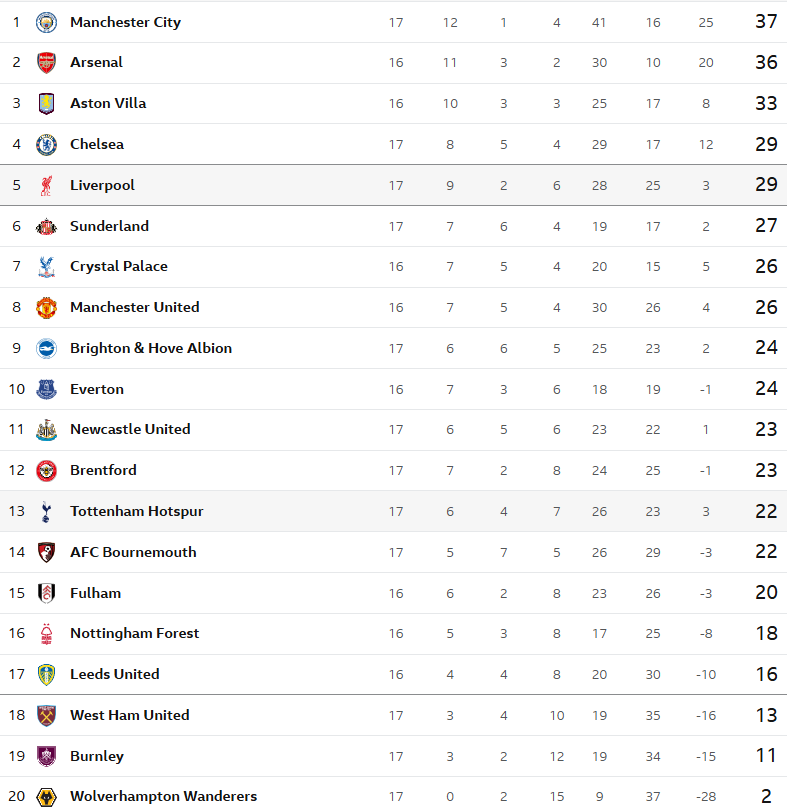Select the Aston Villa badge icon
The height and width of the screenshot is (812, 787).
click(46, 104)
